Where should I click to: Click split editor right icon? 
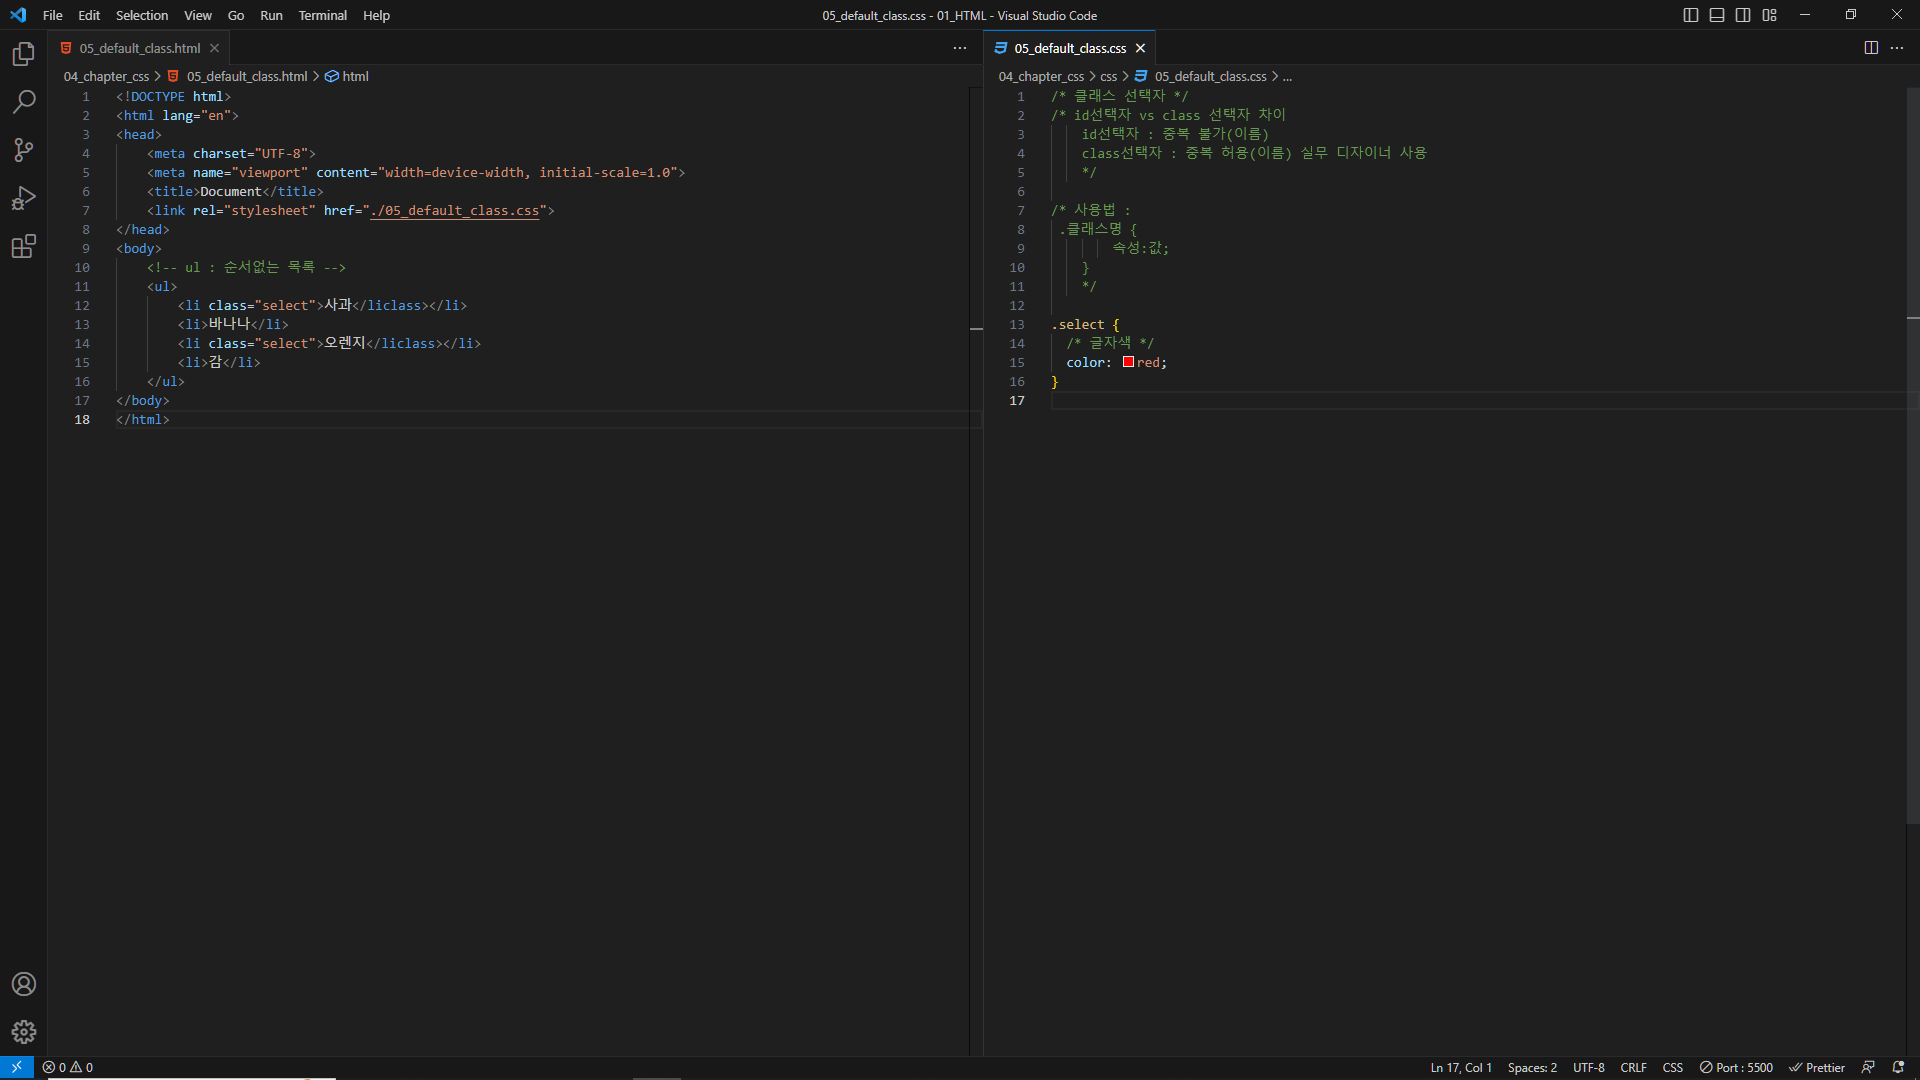point(1871,48)
